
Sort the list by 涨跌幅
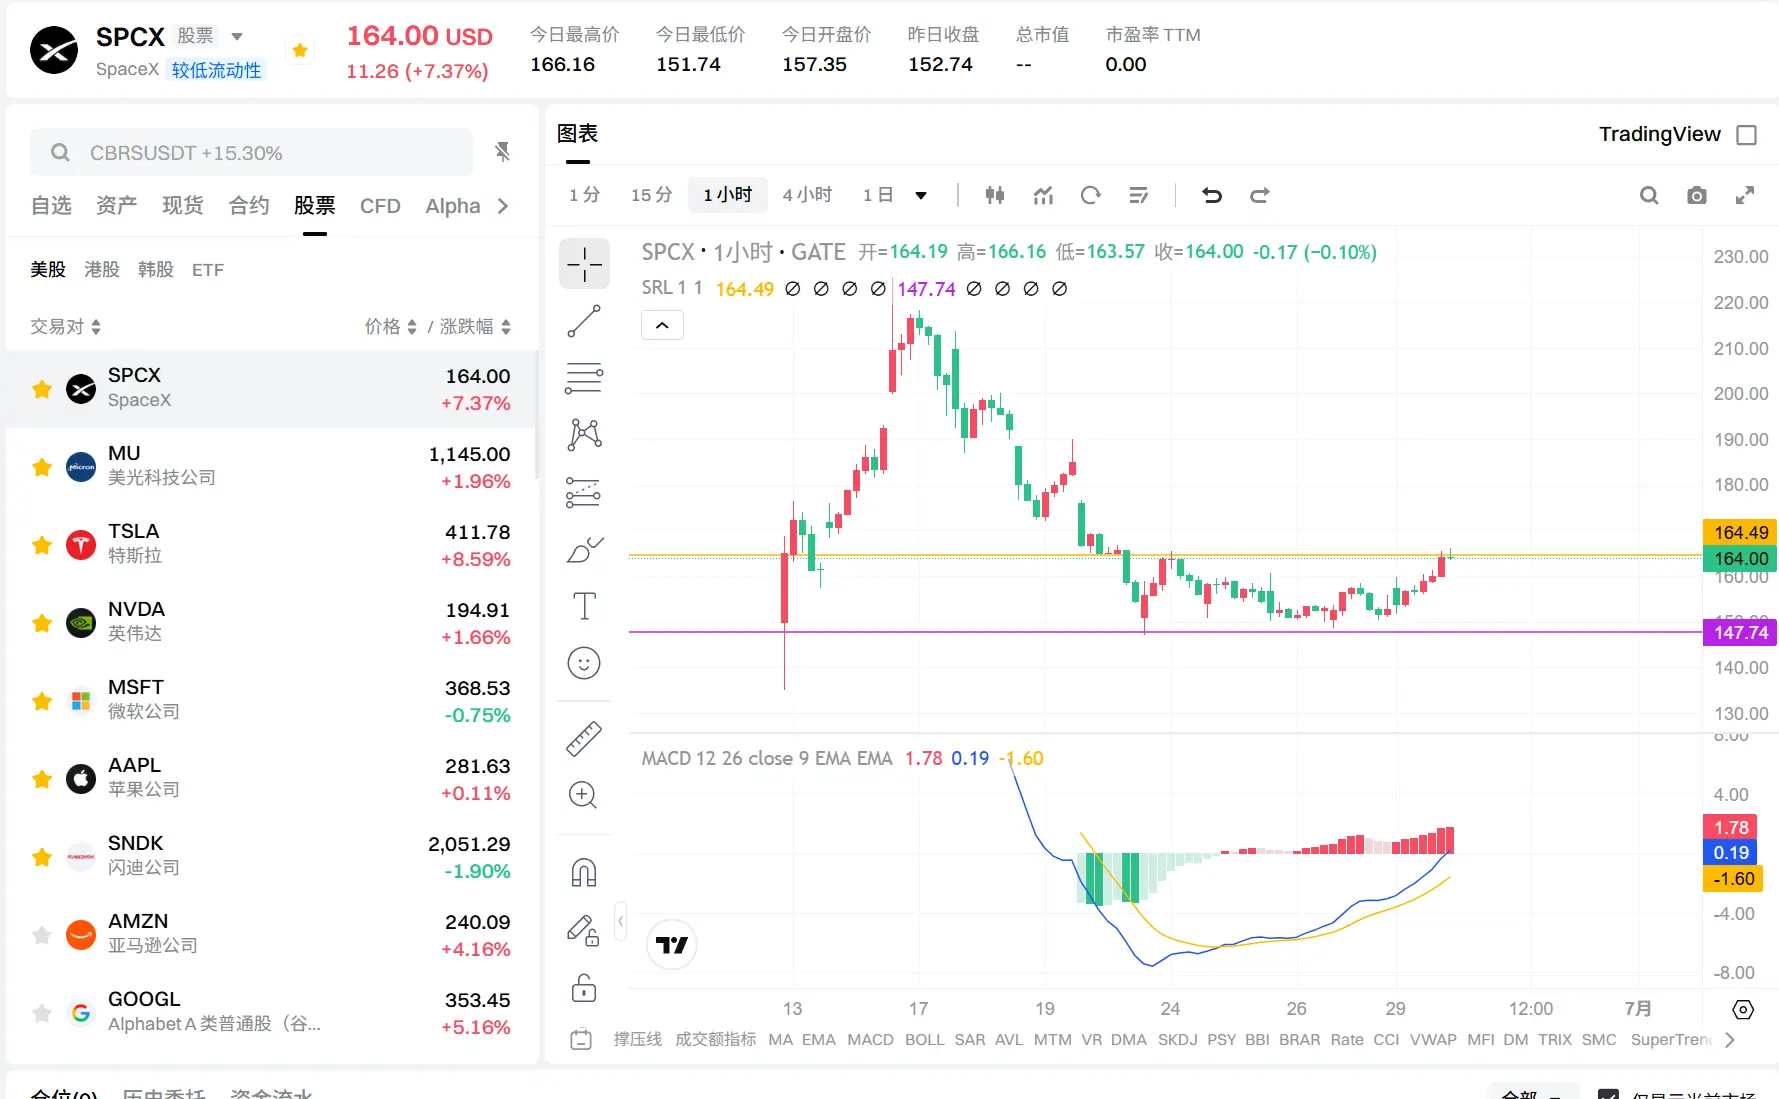[x=476, y=327]
